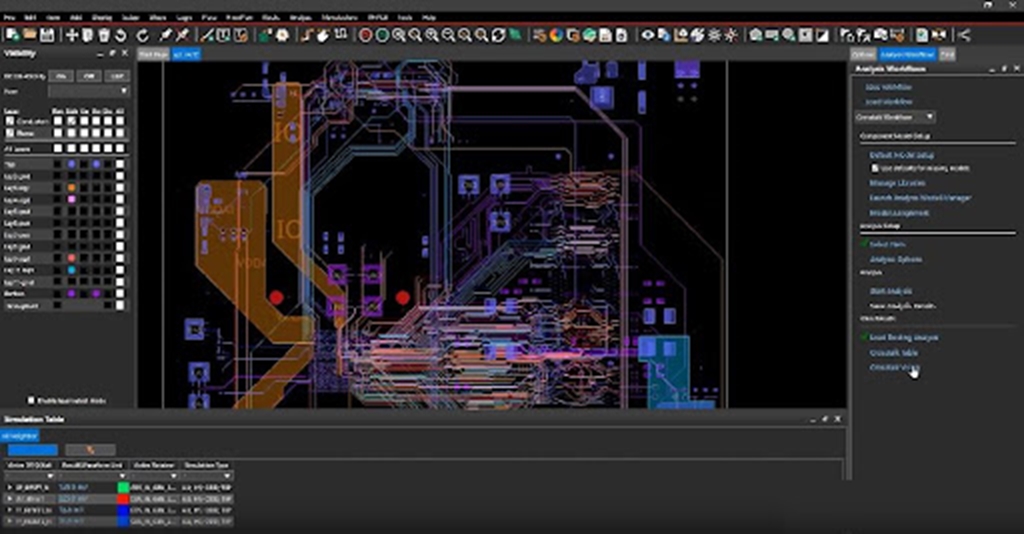Click the blue button in Simulation Table
Viewport: 1024px width, 534px height.
point(33,450)
